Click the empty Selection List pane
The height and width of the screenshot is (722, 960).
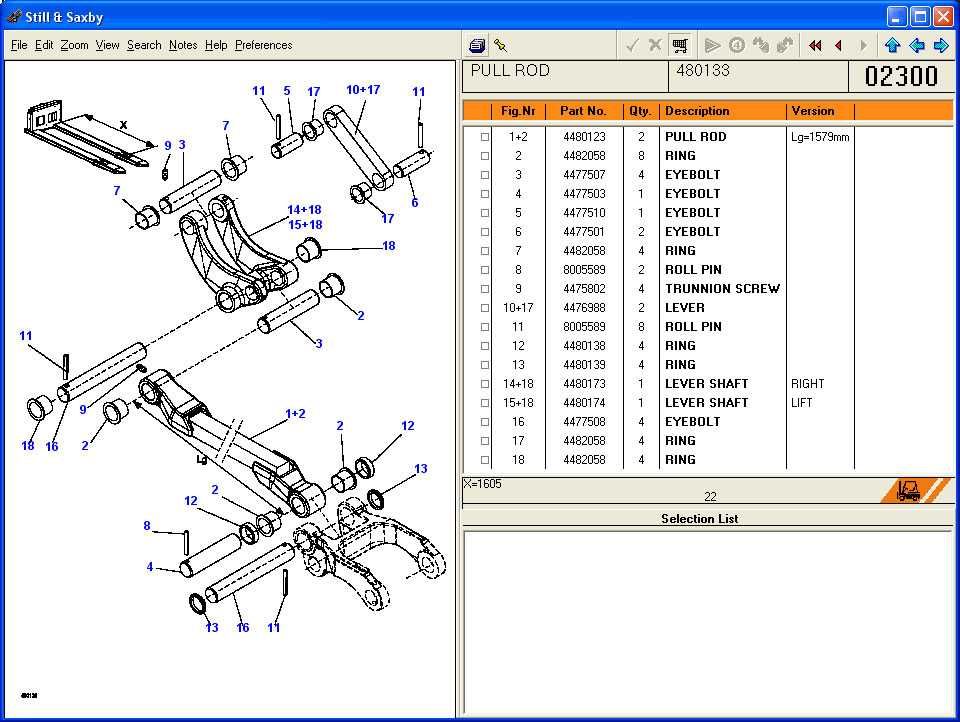click(x=708, y=623)
